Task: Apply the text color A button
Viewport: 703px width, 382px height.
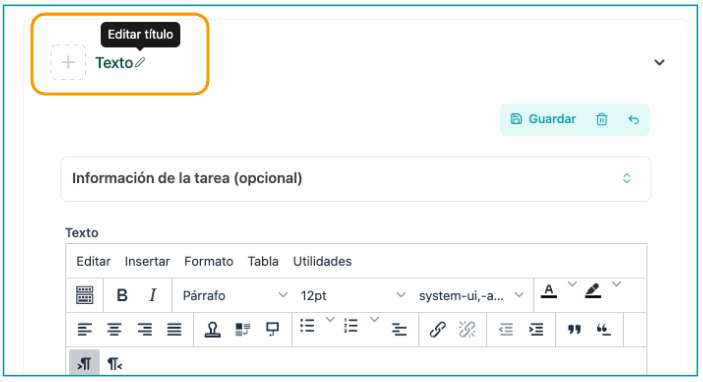Action: click(x=549, y=291)
